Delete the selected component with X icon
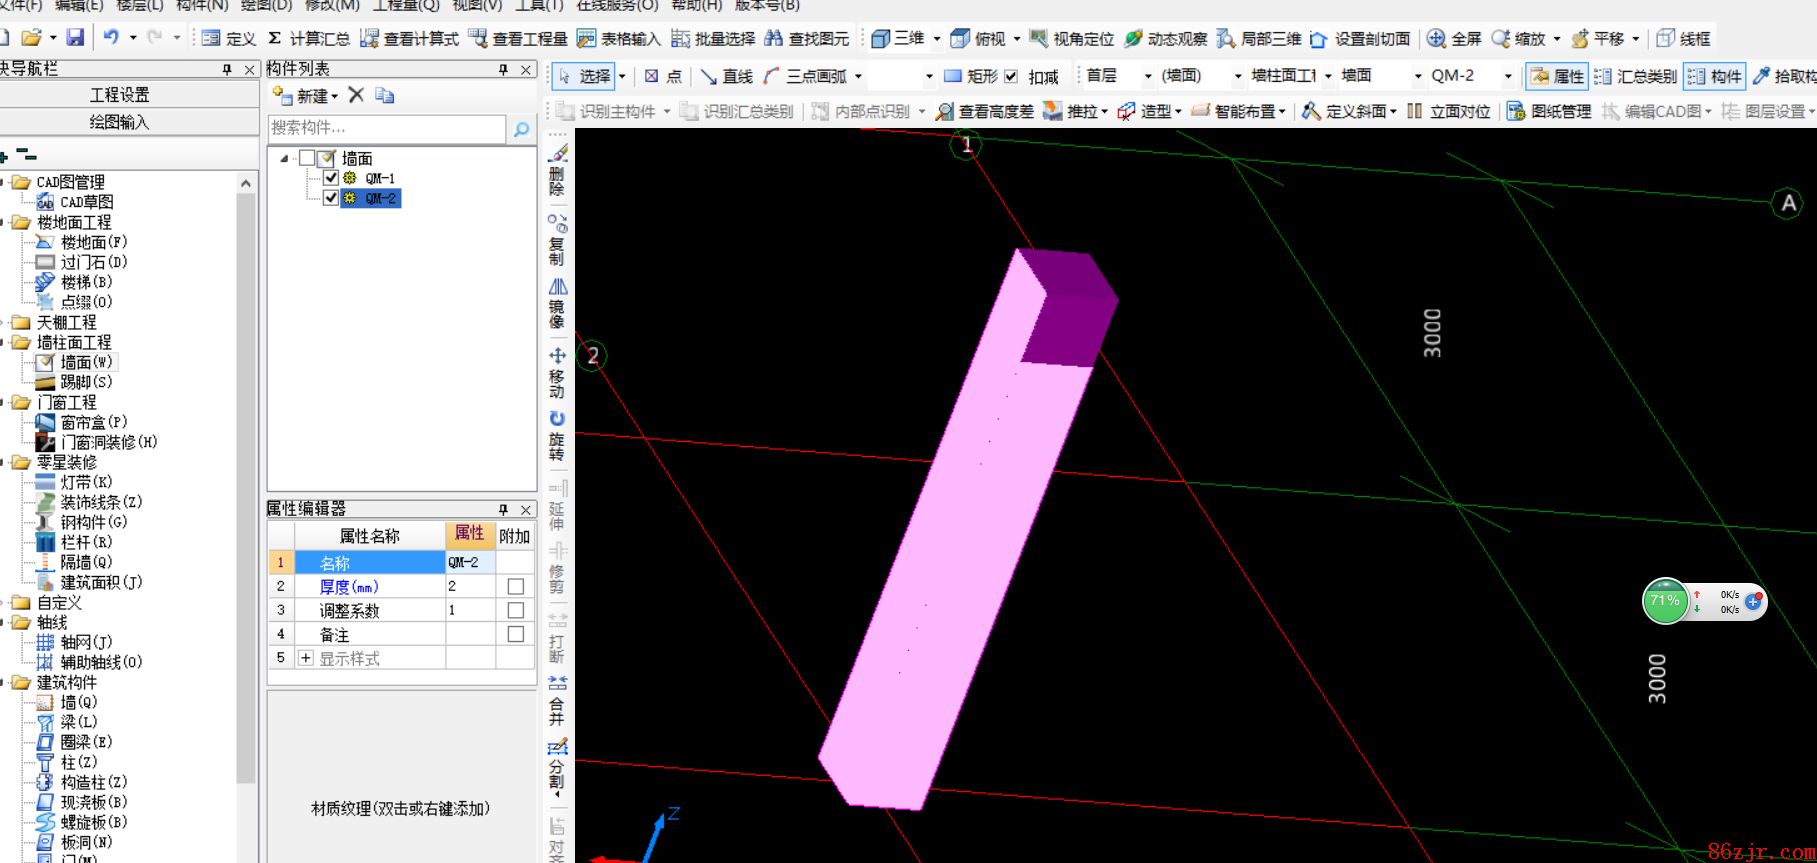The height and width of the screenshot is (863, 1817). (356, 95)
